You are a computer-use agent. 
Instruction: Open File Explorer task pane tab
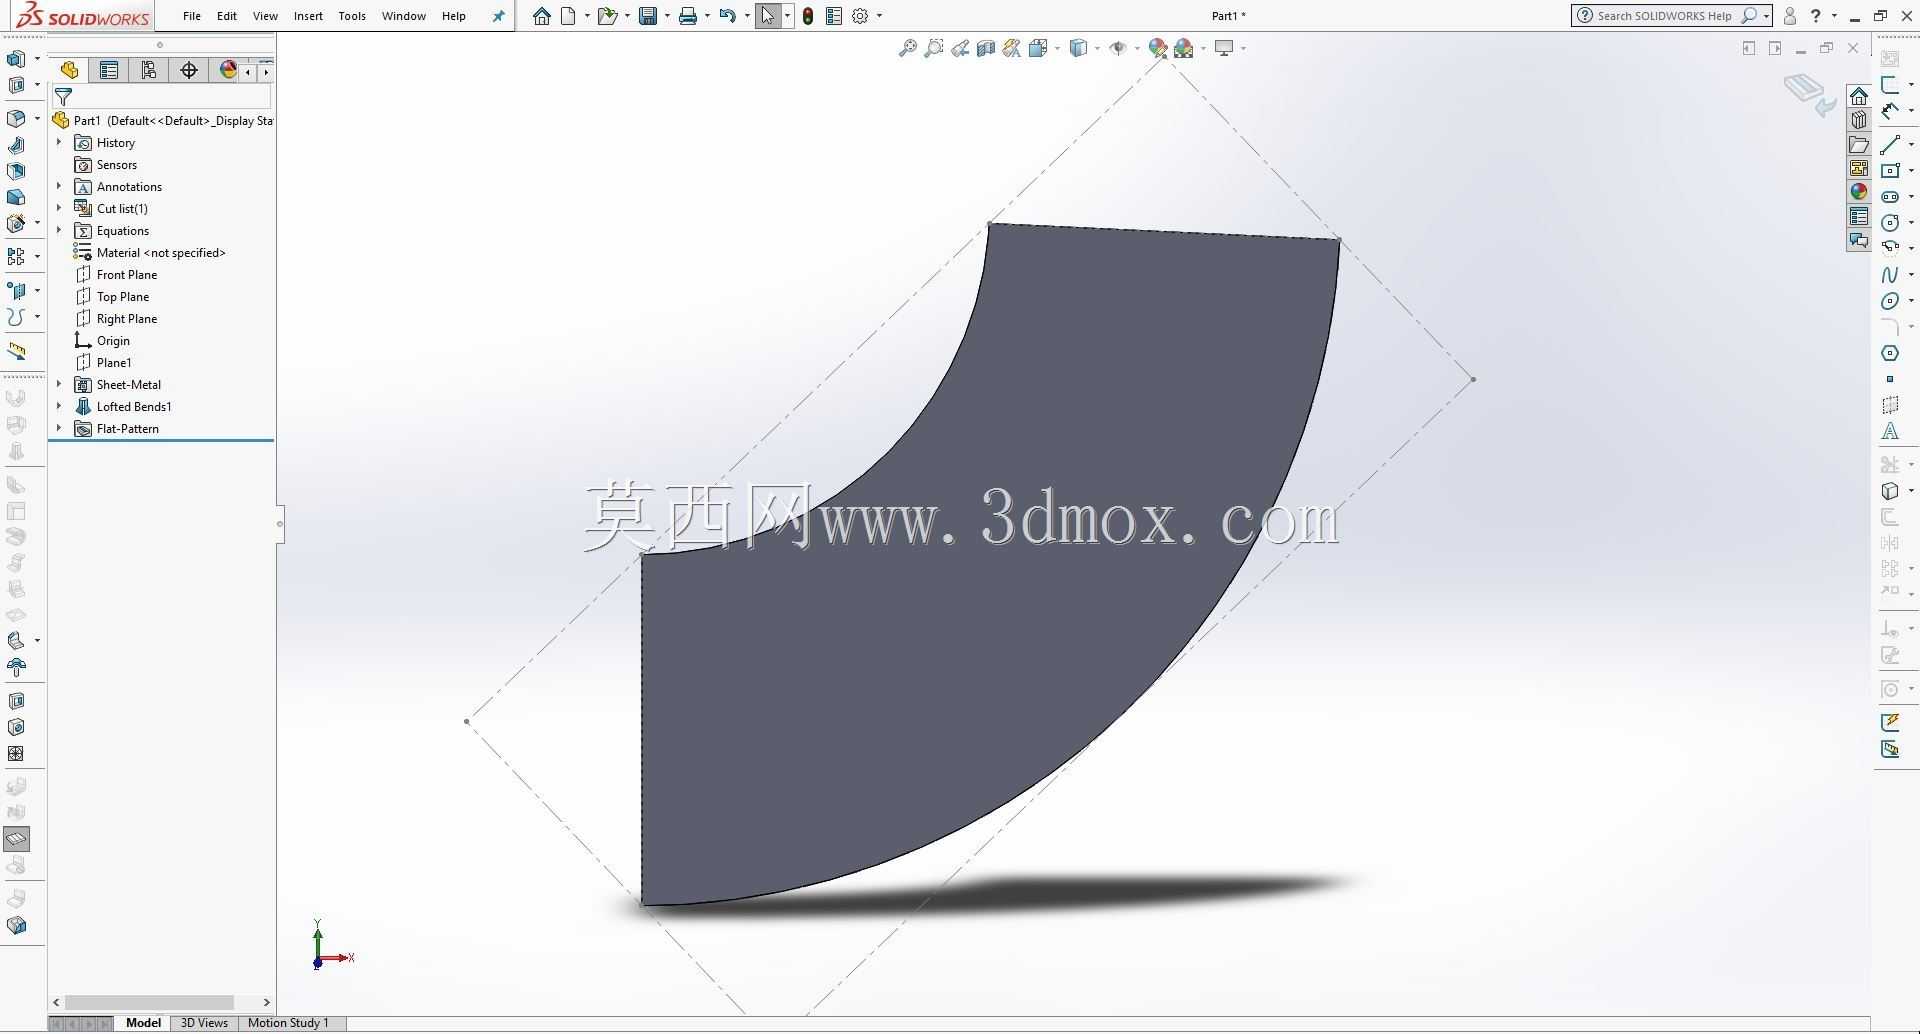(1859, 144)
